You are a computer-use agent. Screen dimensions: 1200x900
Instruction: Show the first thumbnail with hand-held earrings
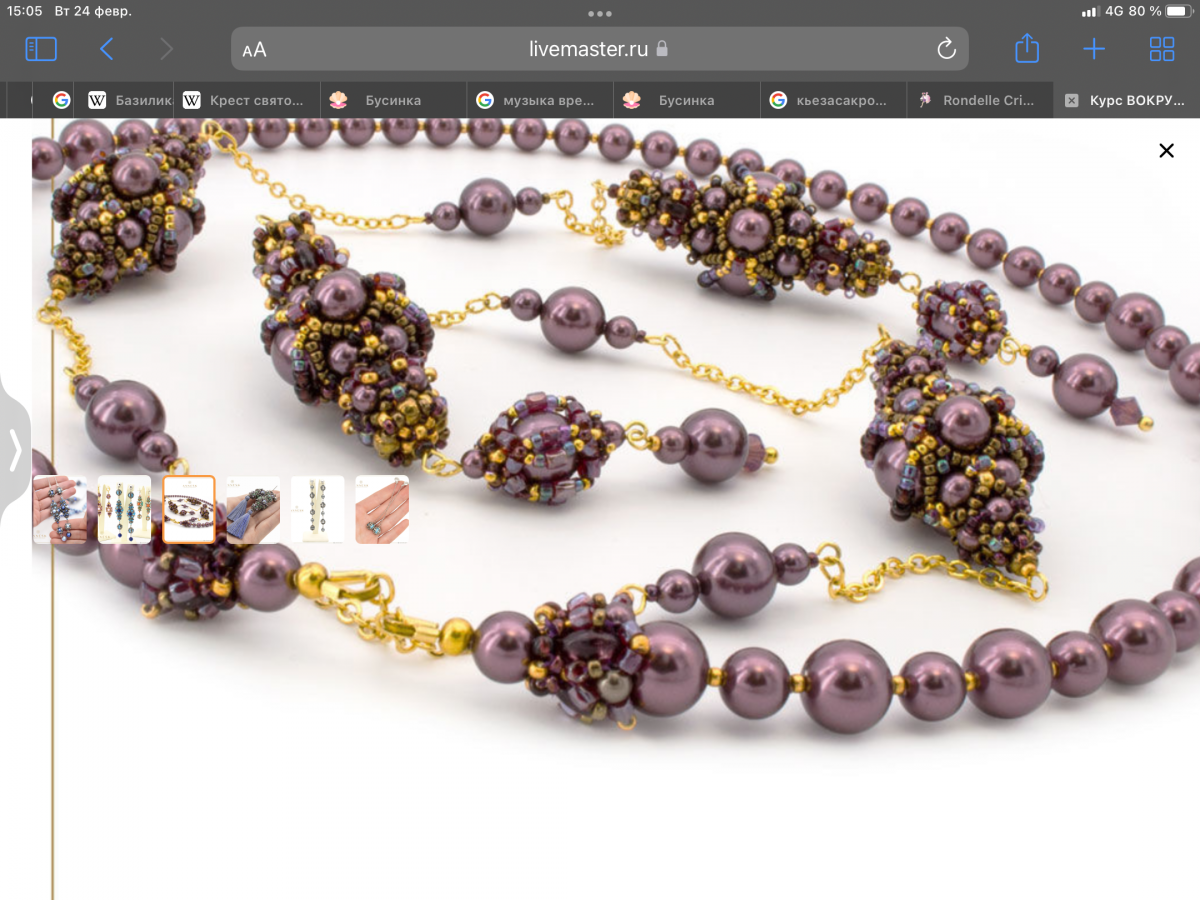click(x=60, y=510)
